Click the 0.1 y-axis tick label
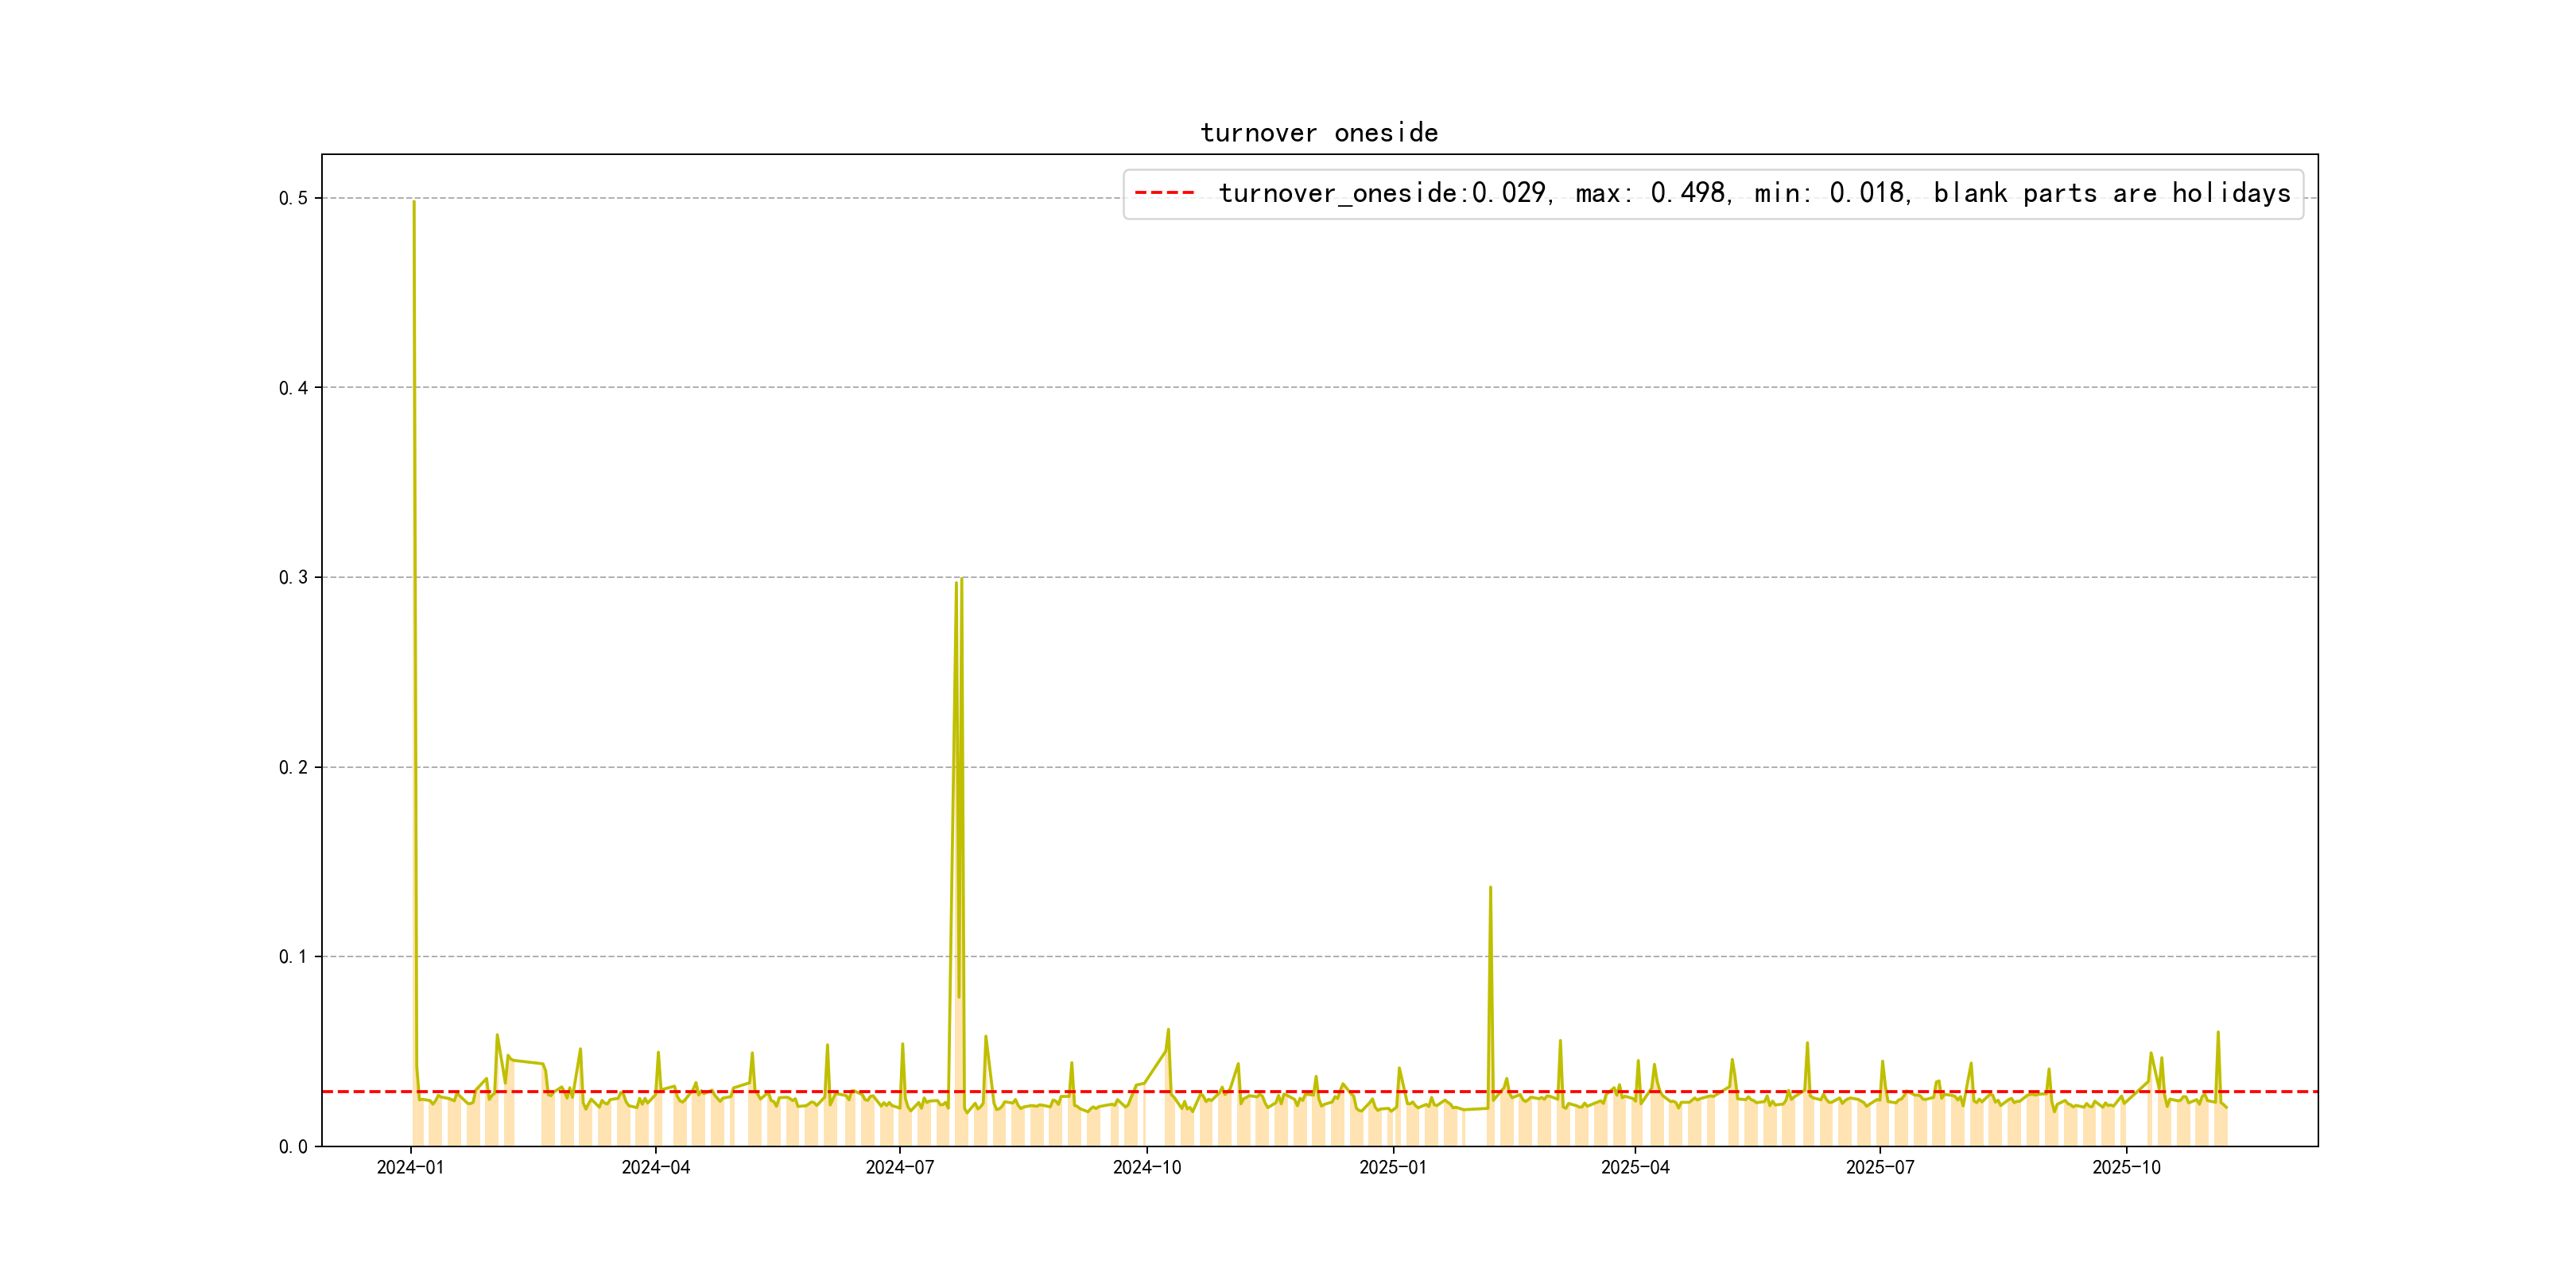The width and height of the screenshot is (2576, 1288). (293, 957)
